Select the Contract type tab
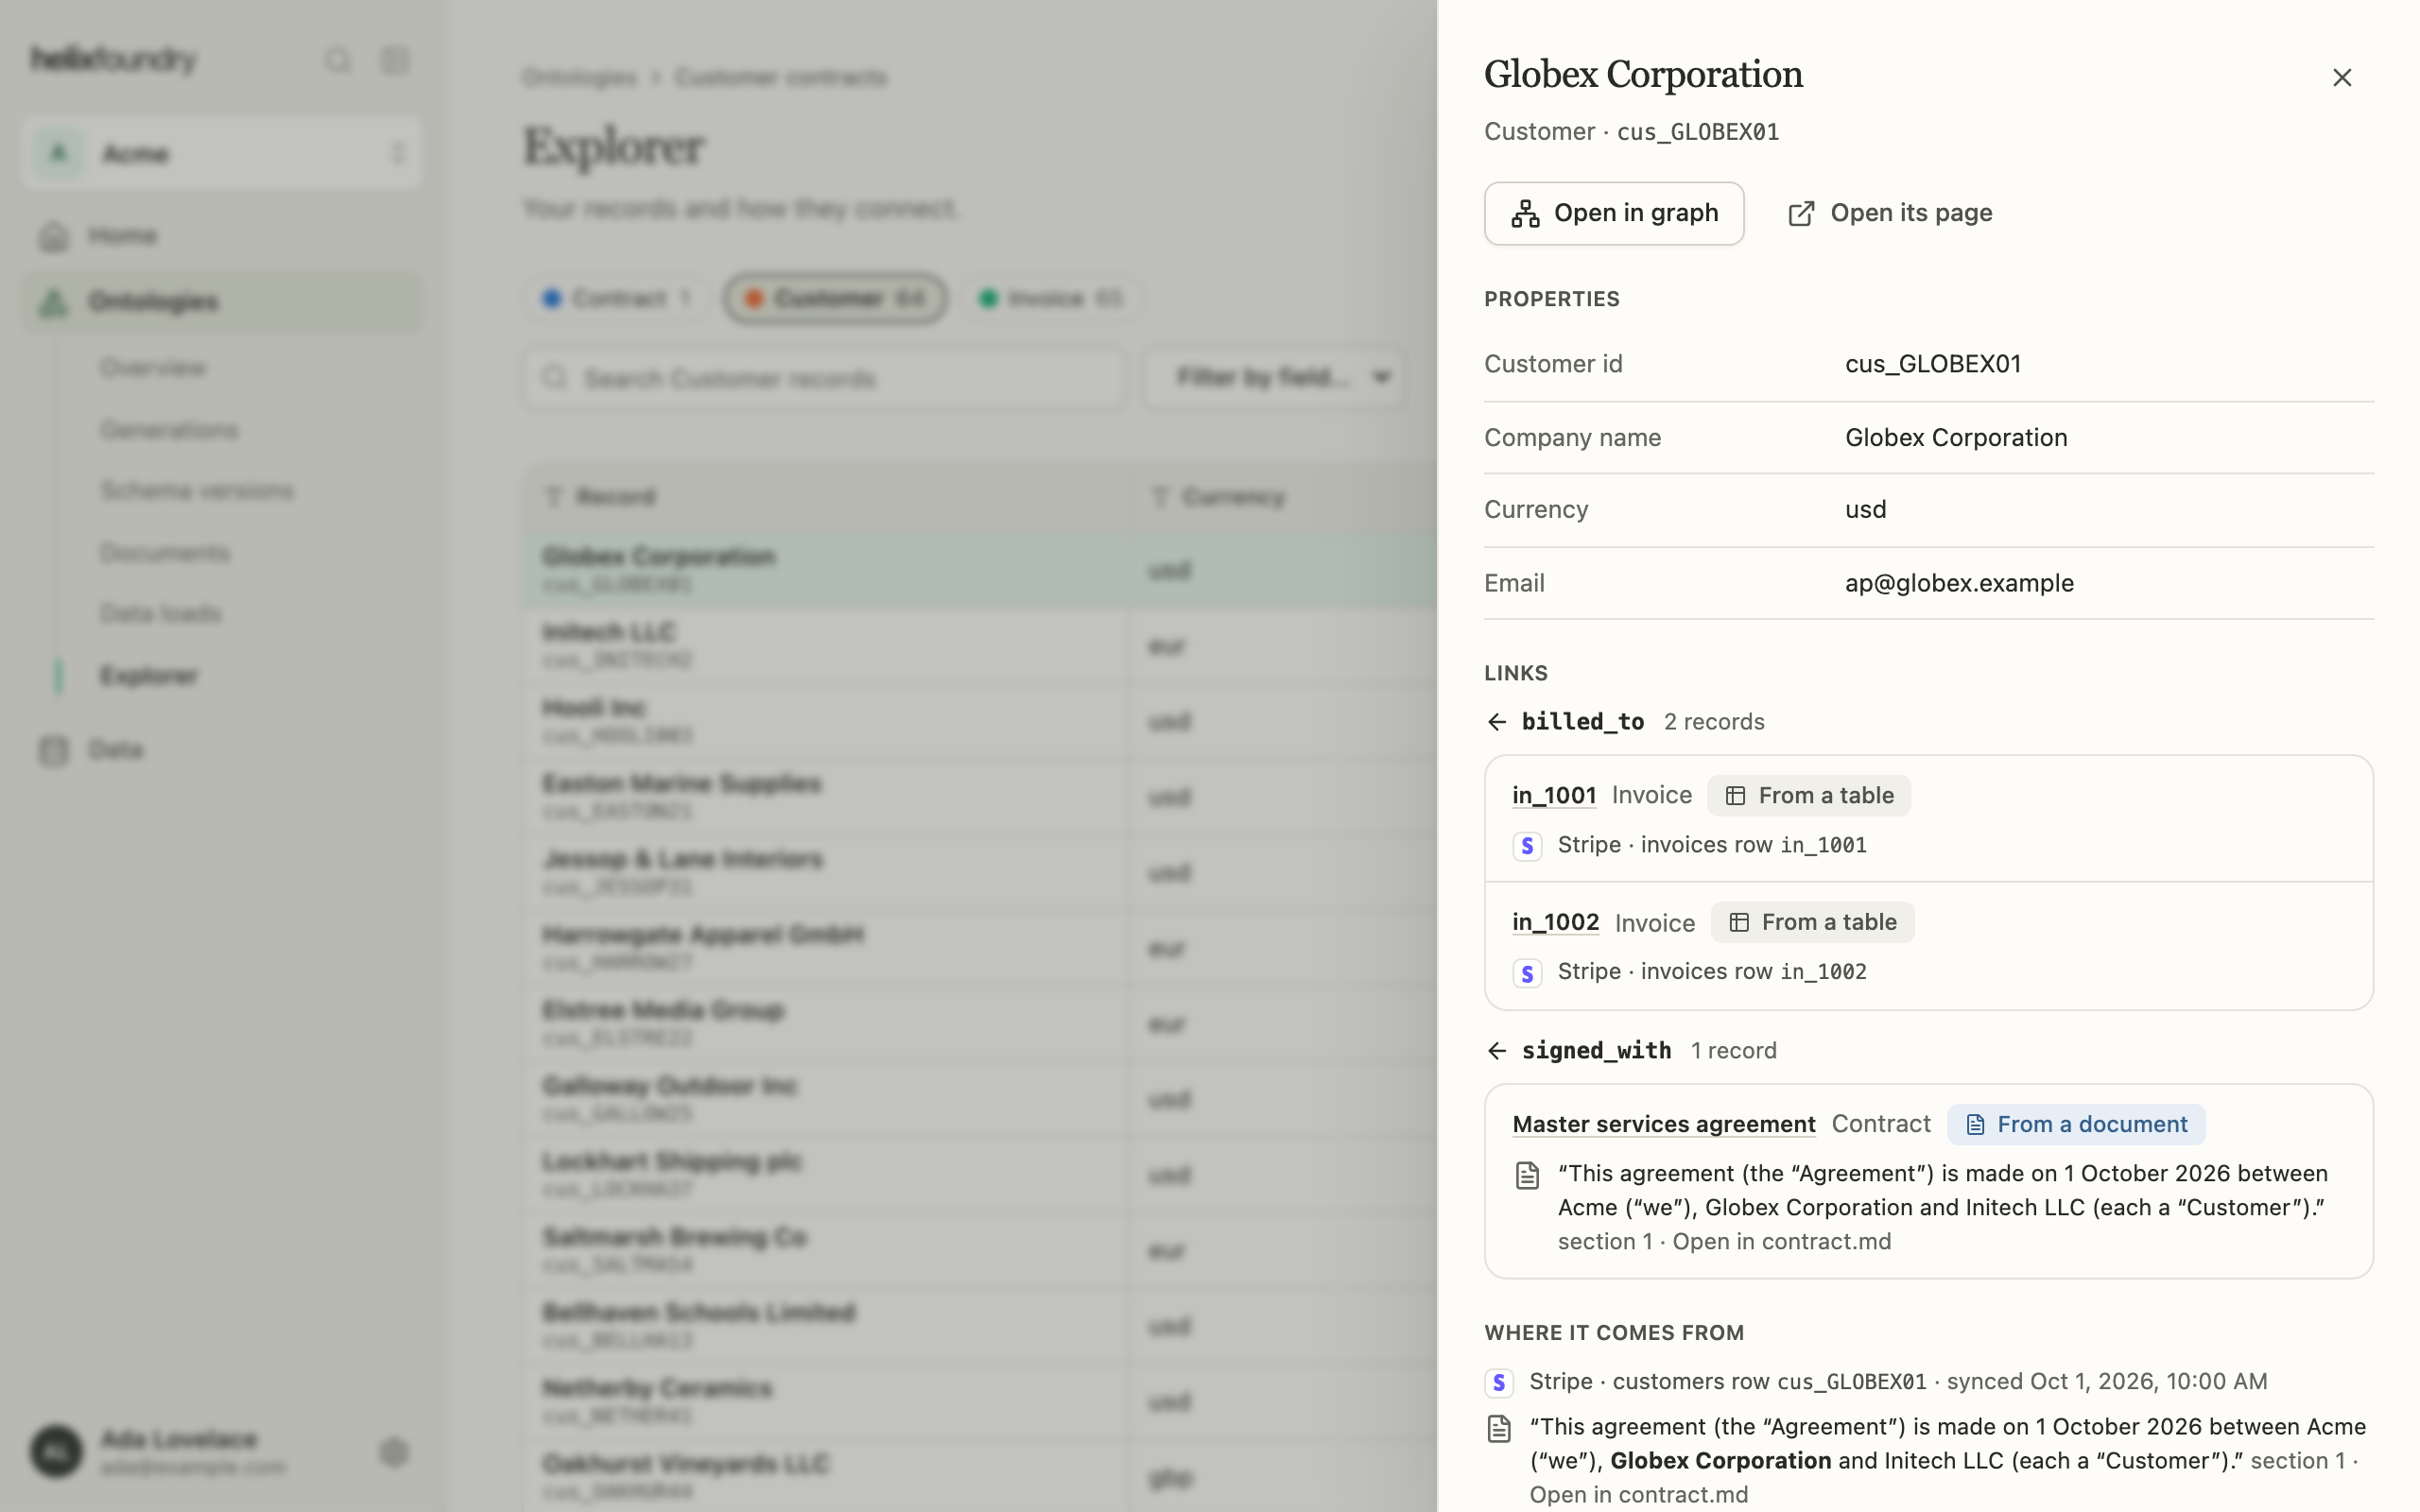This screenshot has height=1512, width=2420. [616, 298]
